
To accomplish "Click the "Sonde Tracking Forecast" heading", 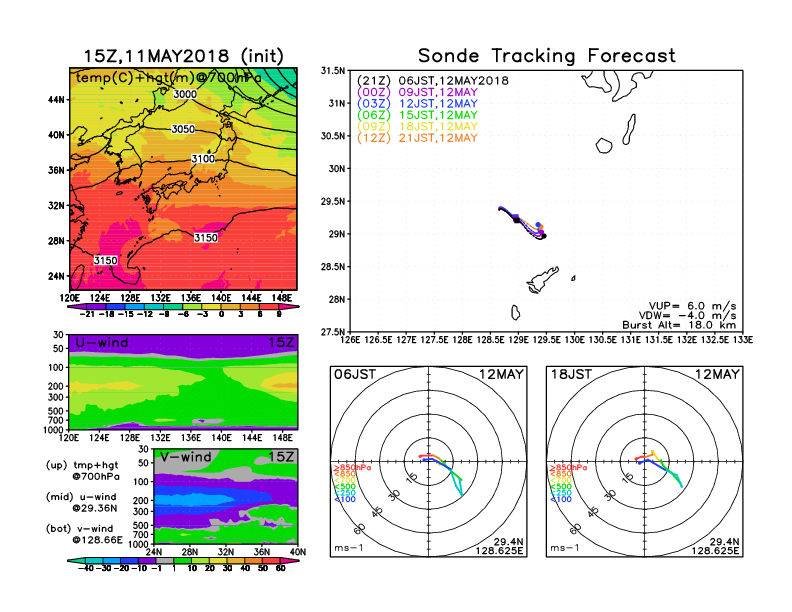I will click(x=547, y=56).
